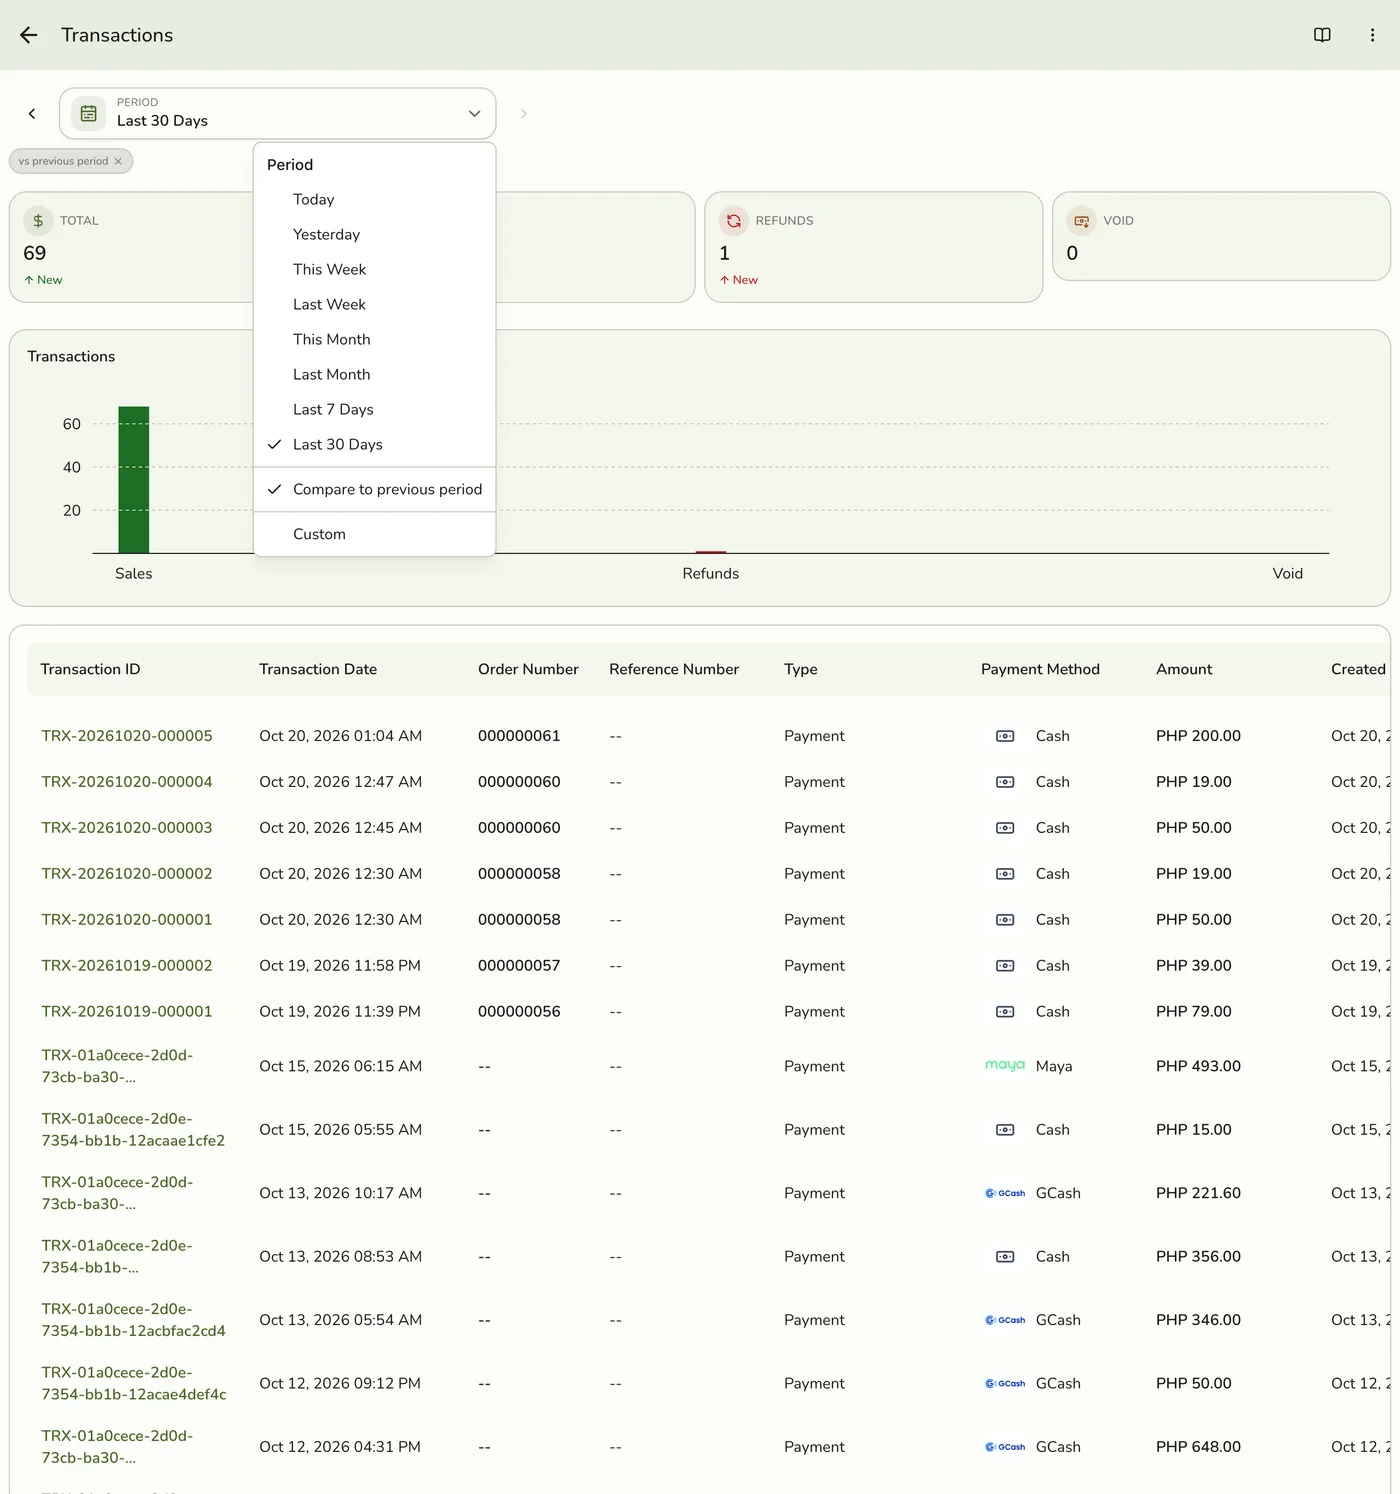The height and width of the screenshot is (1494, 1400).
Task: Click the Maya payment logo
Action: (1005, 1065)
